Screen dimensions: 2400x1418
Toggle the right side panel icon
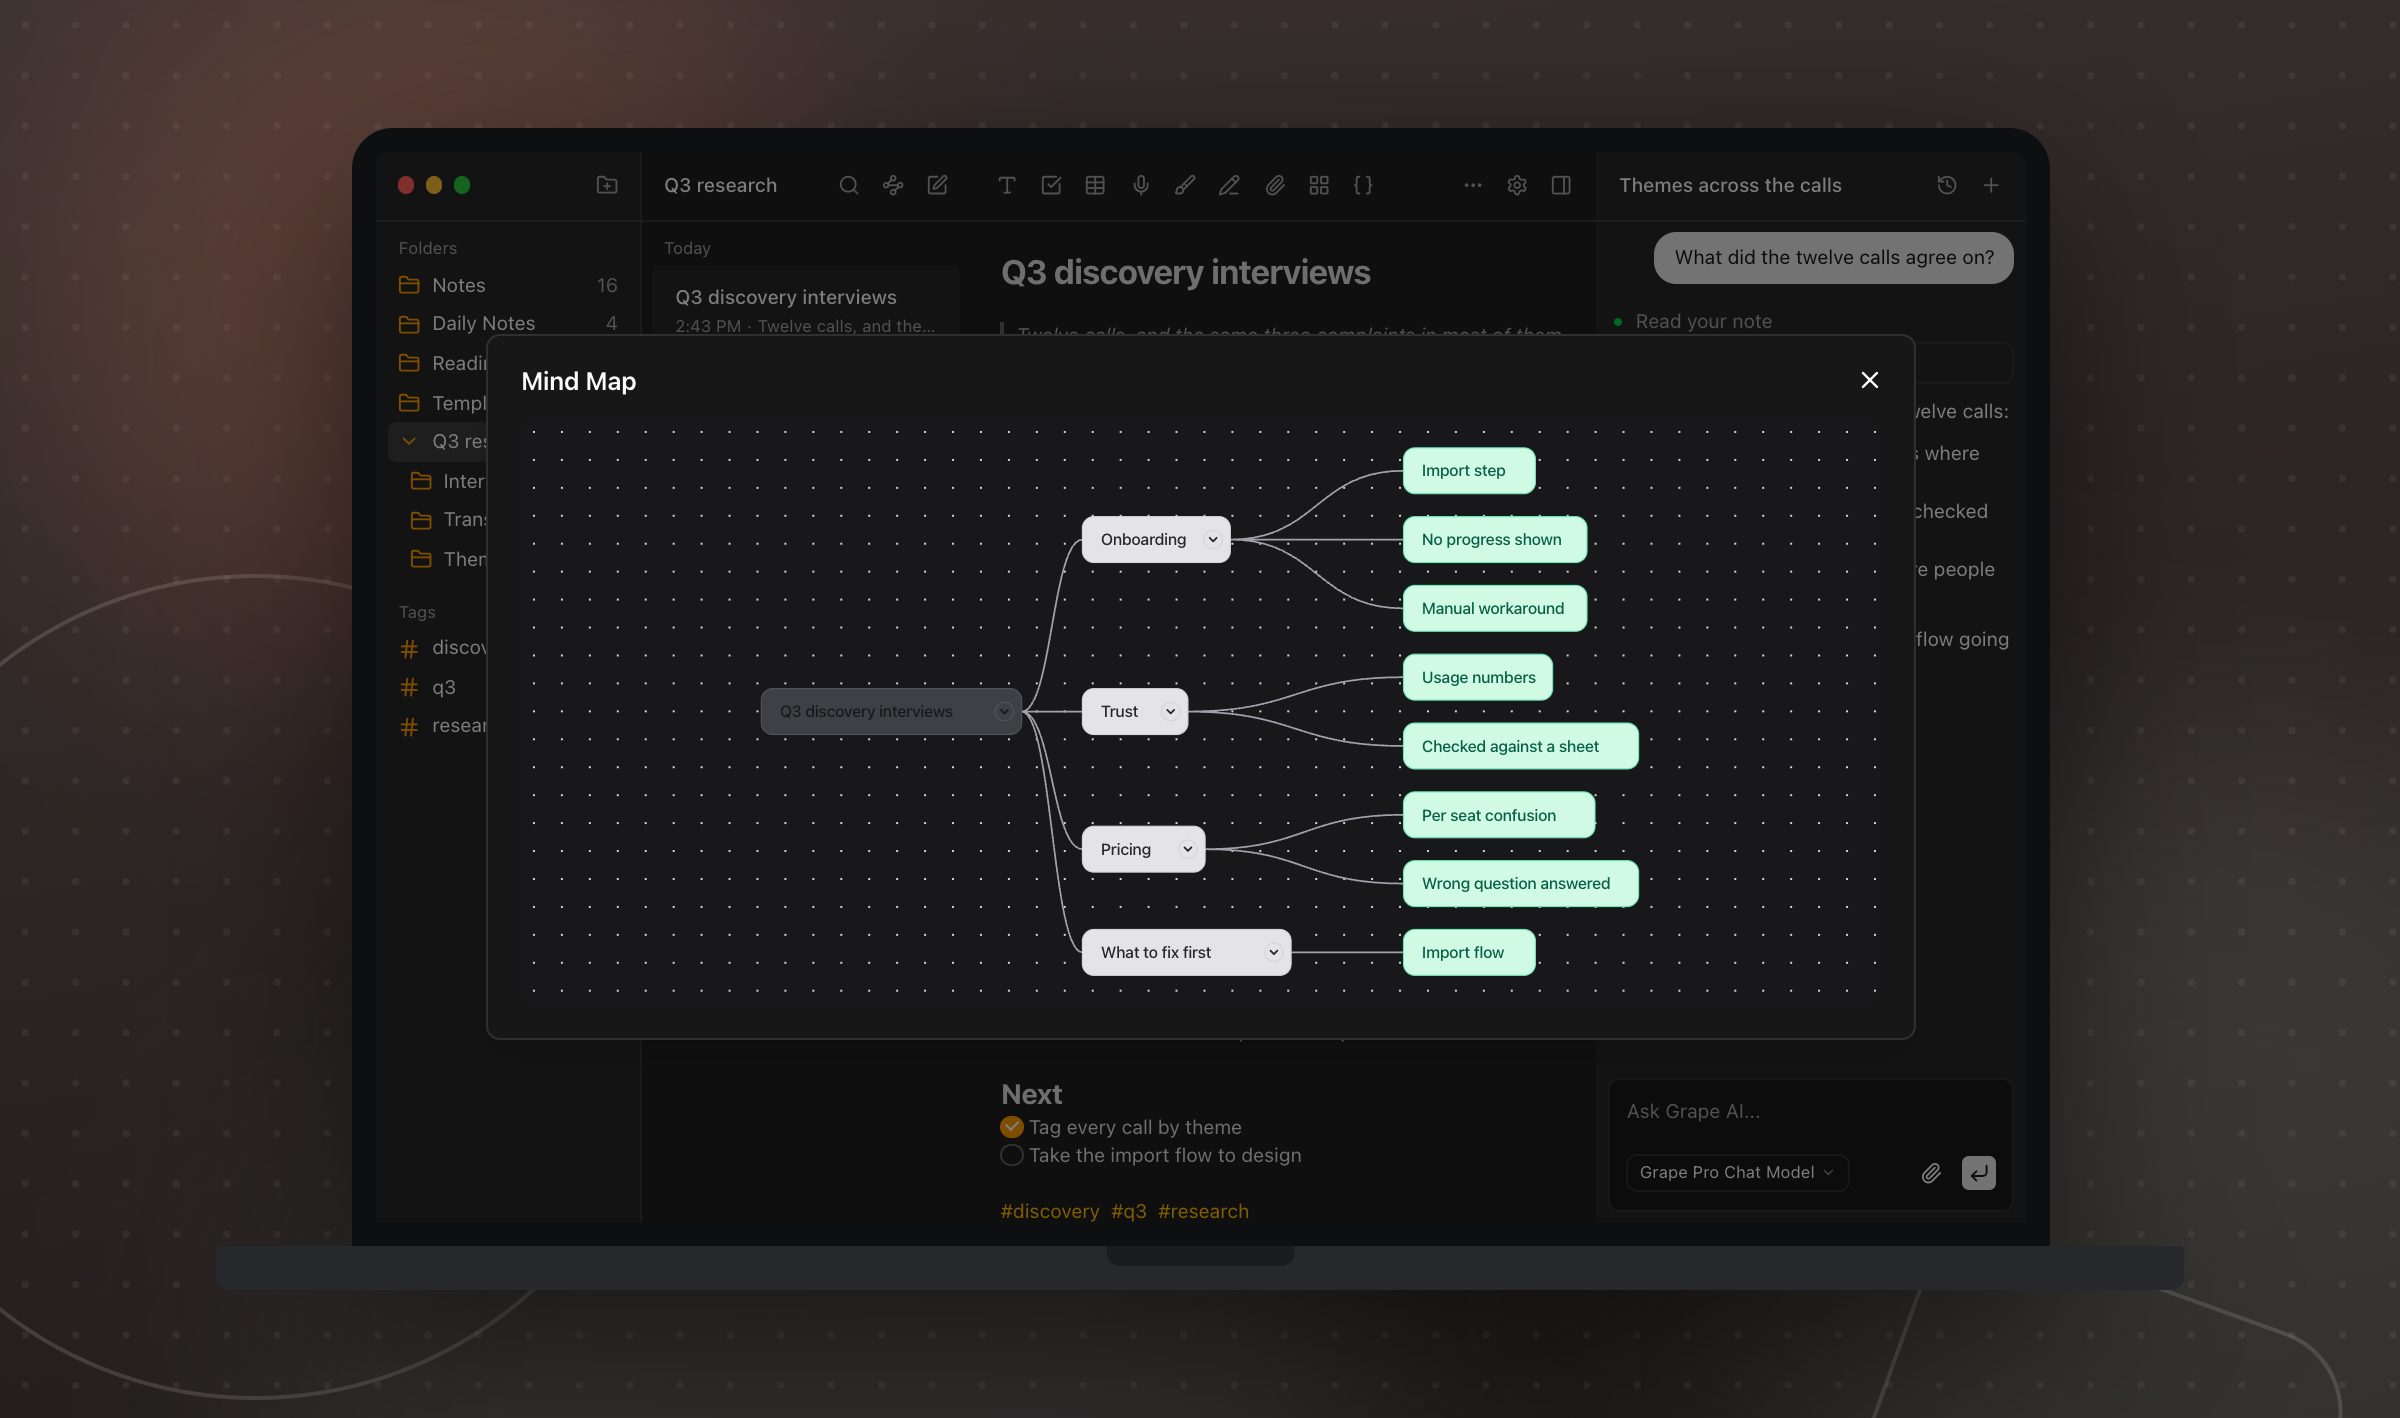coord(1561,185)
